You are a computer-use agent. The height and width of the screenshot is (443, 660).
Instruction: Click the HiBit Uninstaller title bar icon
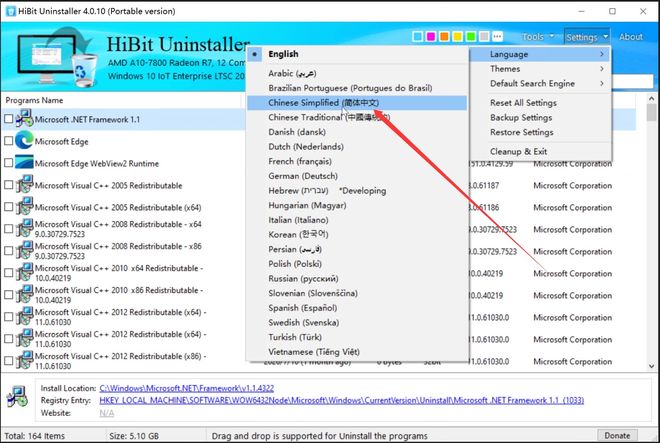(x=11, y=11)
